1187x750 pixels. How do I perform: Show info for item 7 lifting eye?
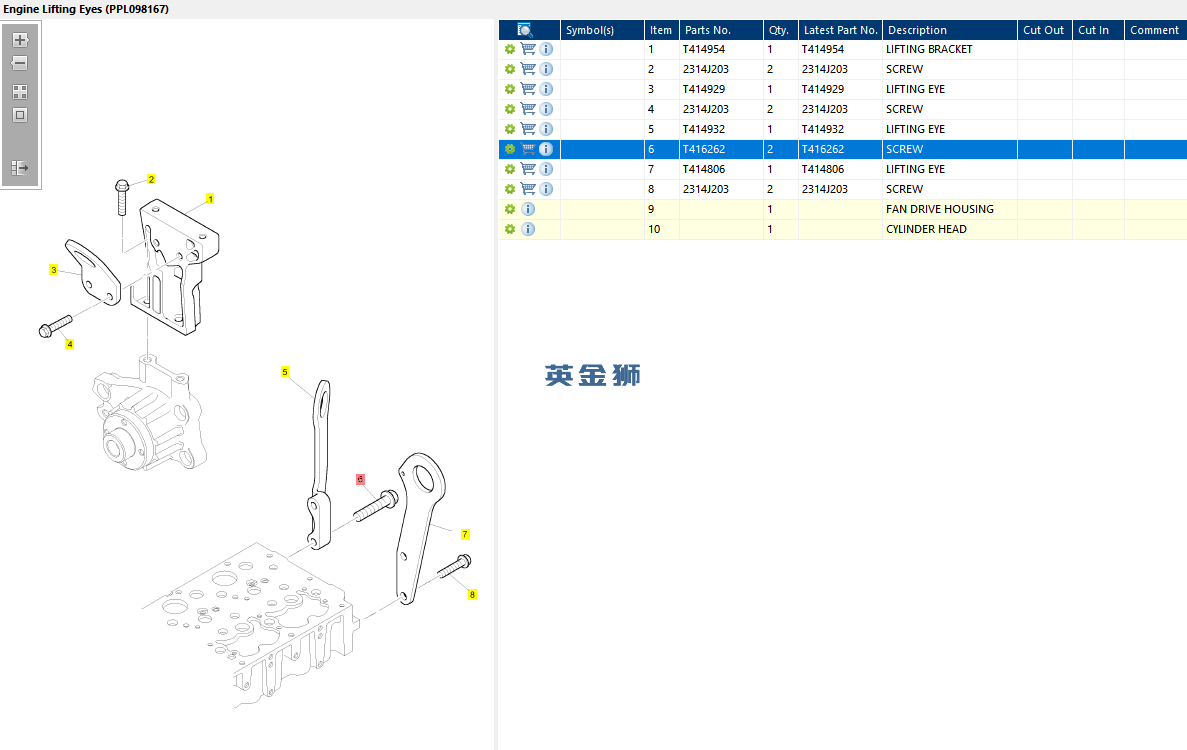tap(546, 170)
